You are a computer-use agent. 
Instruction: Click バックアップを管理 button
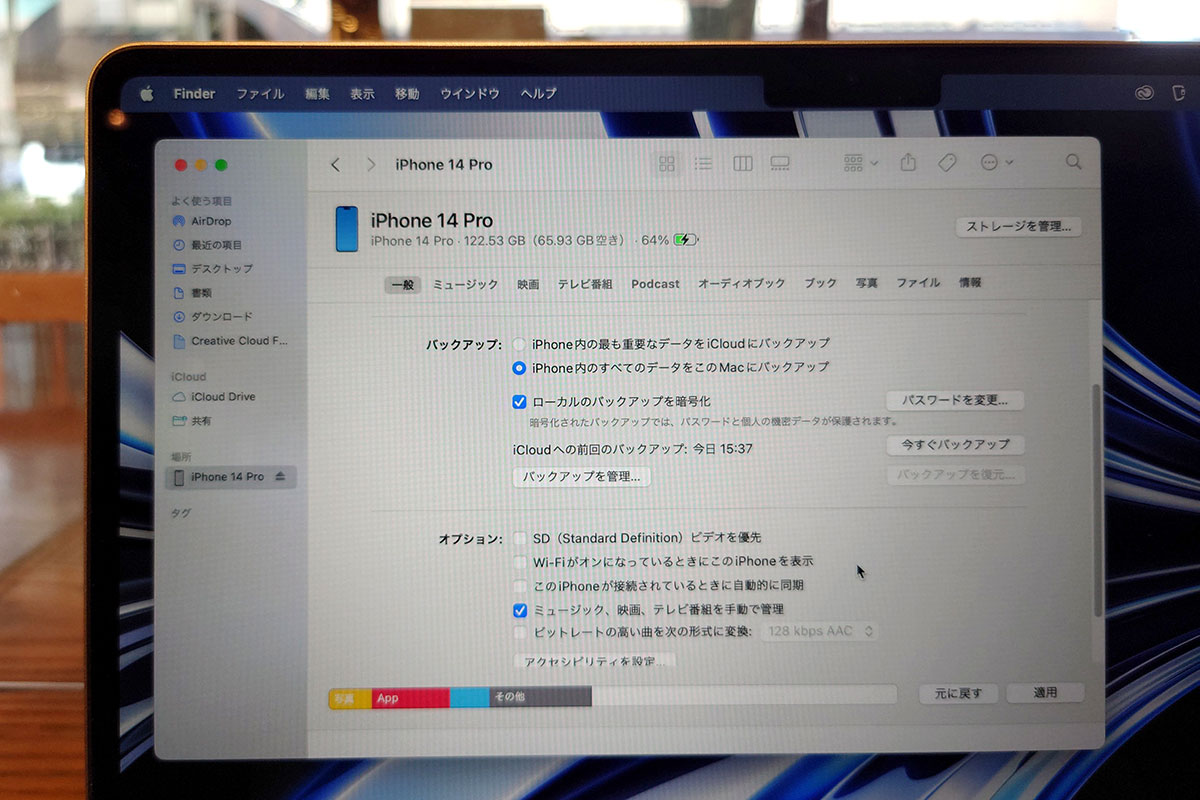(x=581, y=477)
